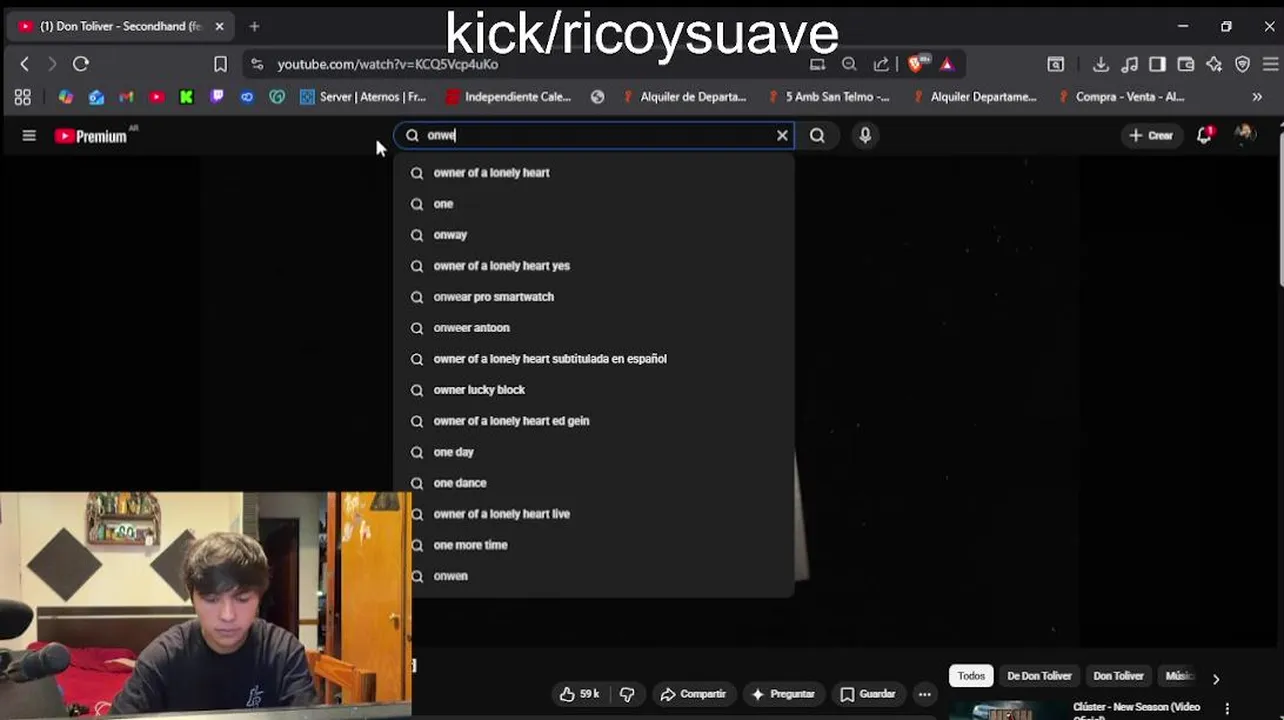1284x720 pixels.
Task: Select the Don Toliver - Secondhand tab
Action: tap(120, 26)
